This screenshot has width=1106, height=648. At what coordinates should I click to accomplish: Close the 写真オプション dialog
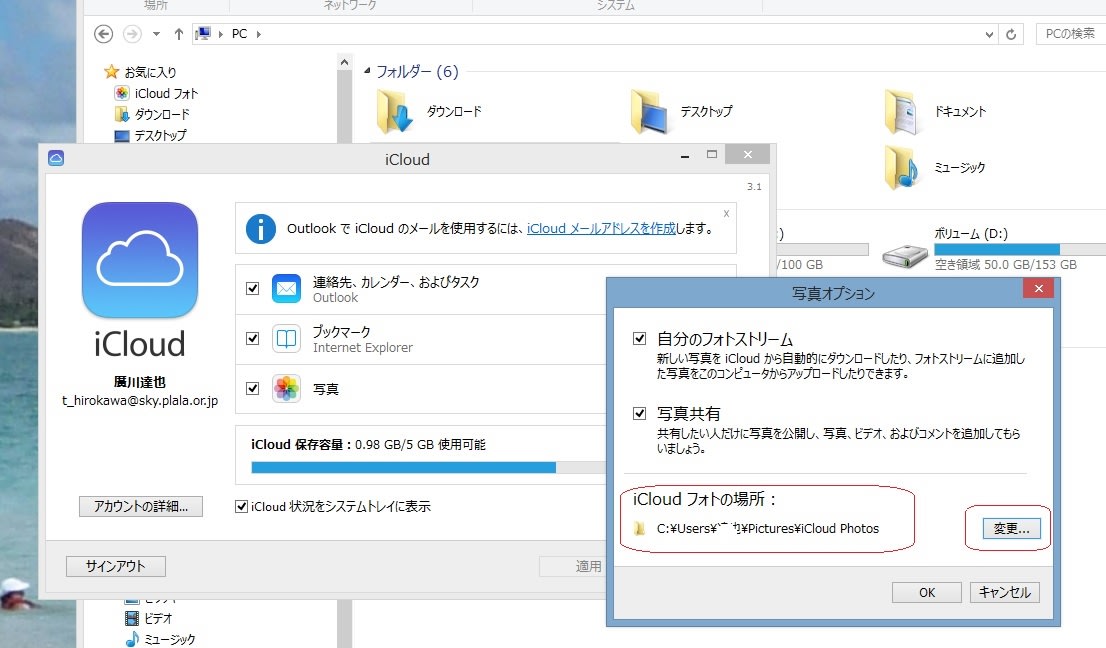tap(1038, 288)
